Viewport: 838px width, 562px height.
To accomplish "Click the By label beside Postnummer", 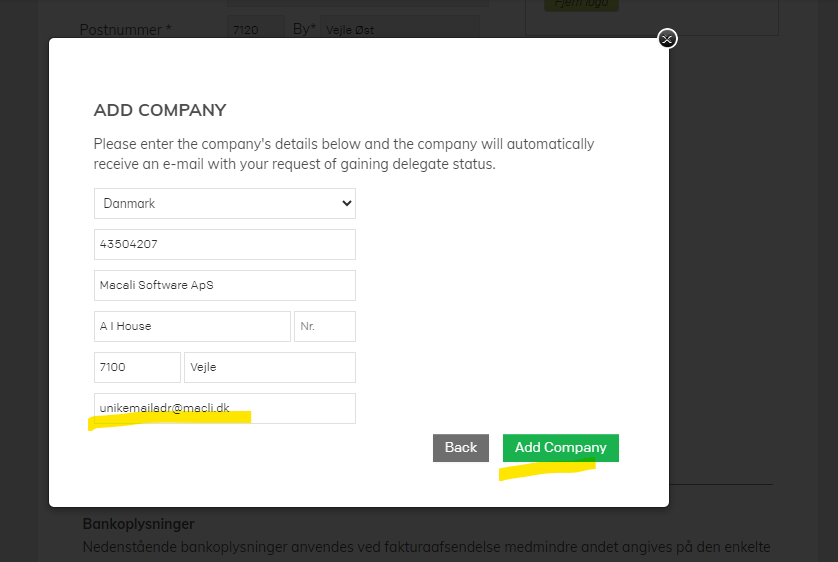I will pyautogui.click(x=304, y=29).
